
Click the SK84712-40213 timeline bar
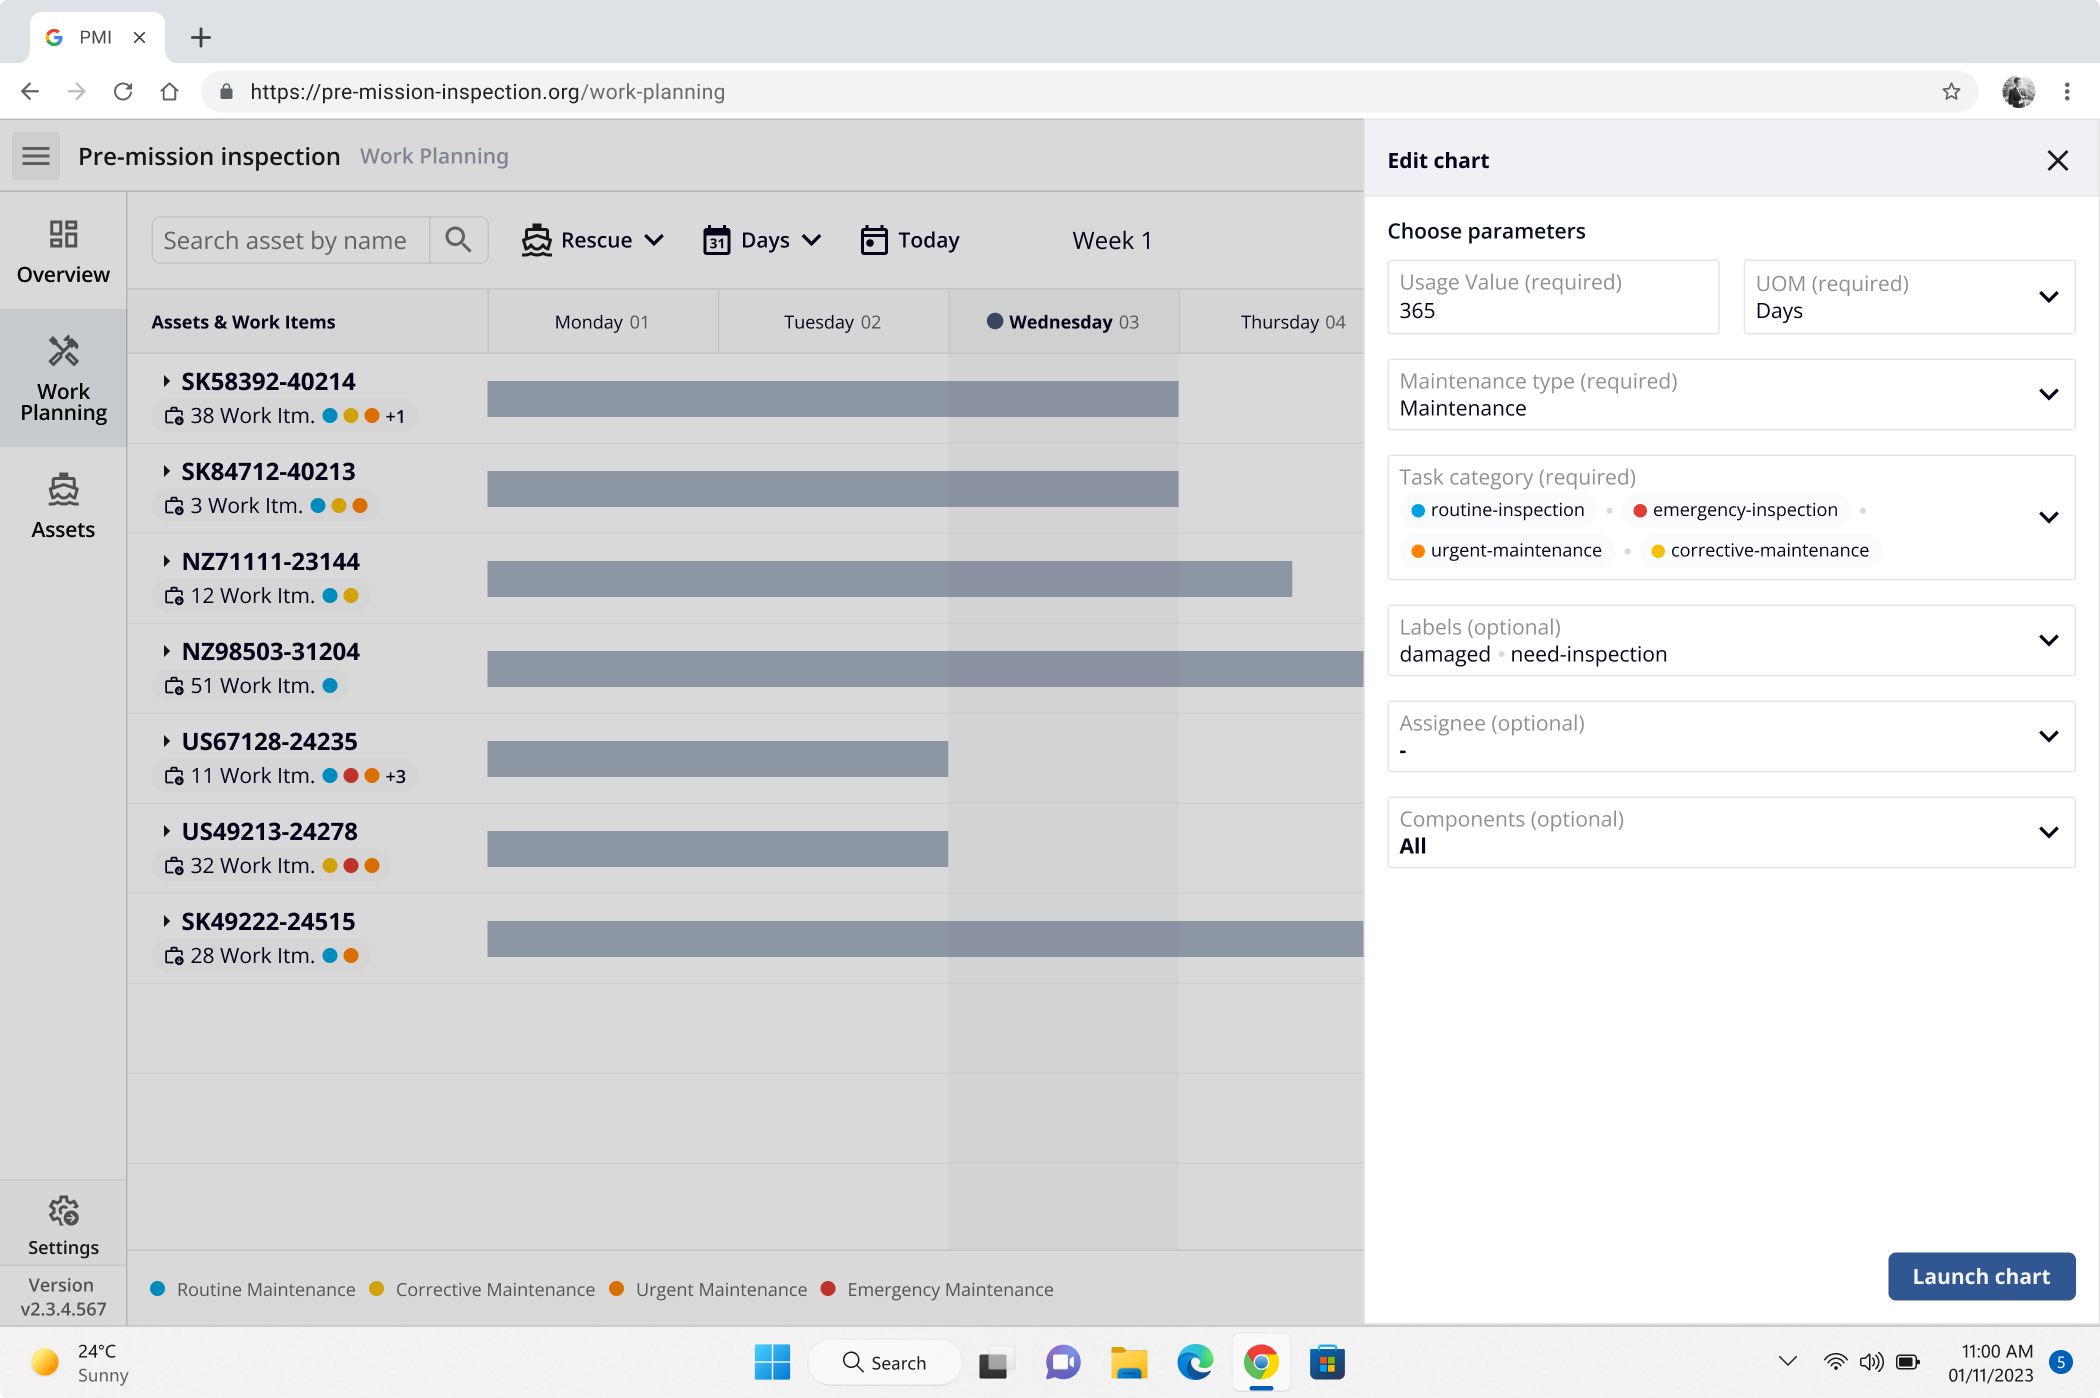(x=832, y=489)
